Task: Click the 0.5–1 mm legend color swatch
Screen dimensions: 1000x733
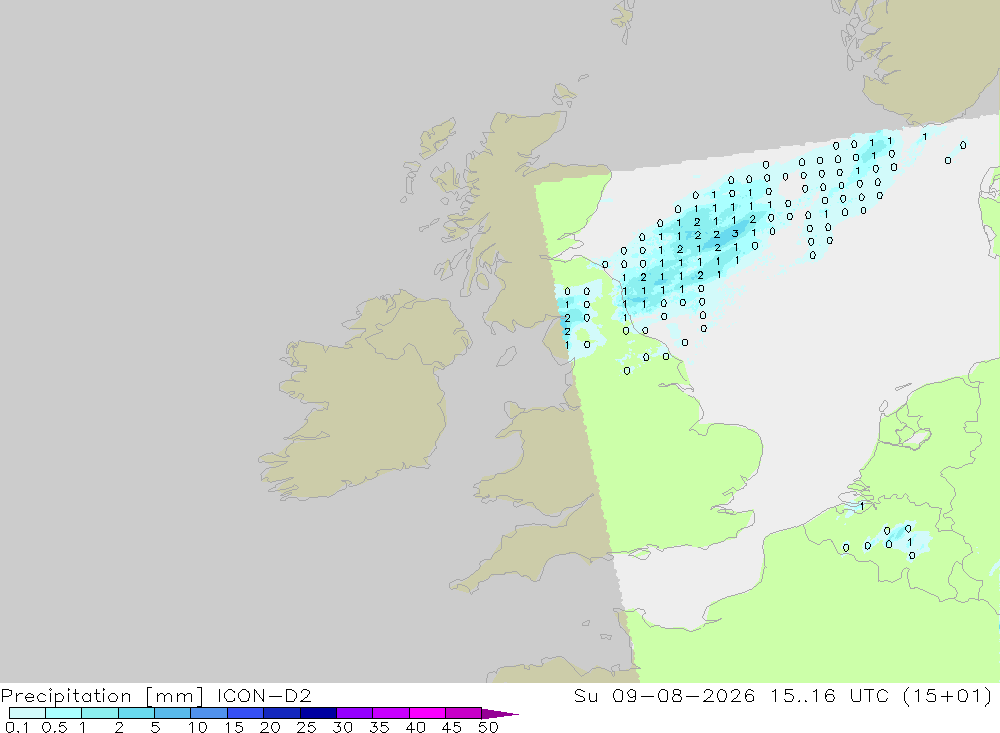Action: [x=63, y=713]
